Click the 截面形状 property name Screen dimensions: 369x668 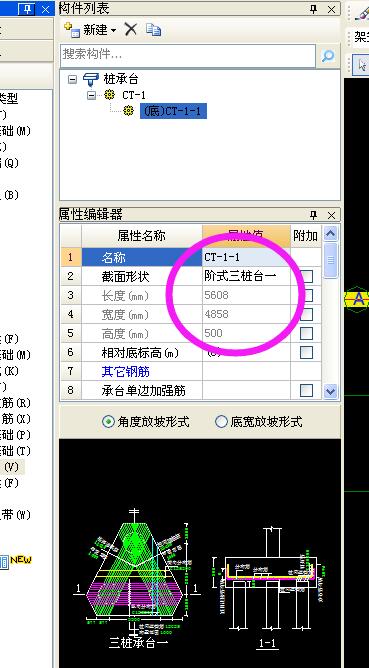pos(125,276)
